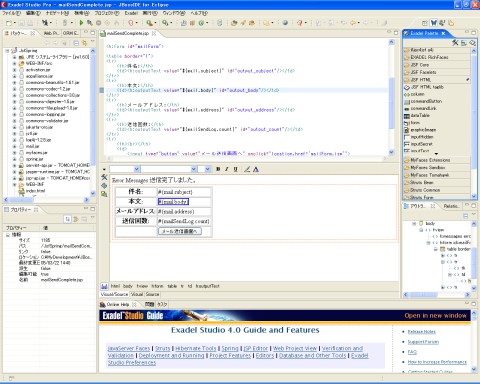The image size is (480, 384).
Task: Click the globe web browser toolbar icon
Action: click(x=285, y=23)
